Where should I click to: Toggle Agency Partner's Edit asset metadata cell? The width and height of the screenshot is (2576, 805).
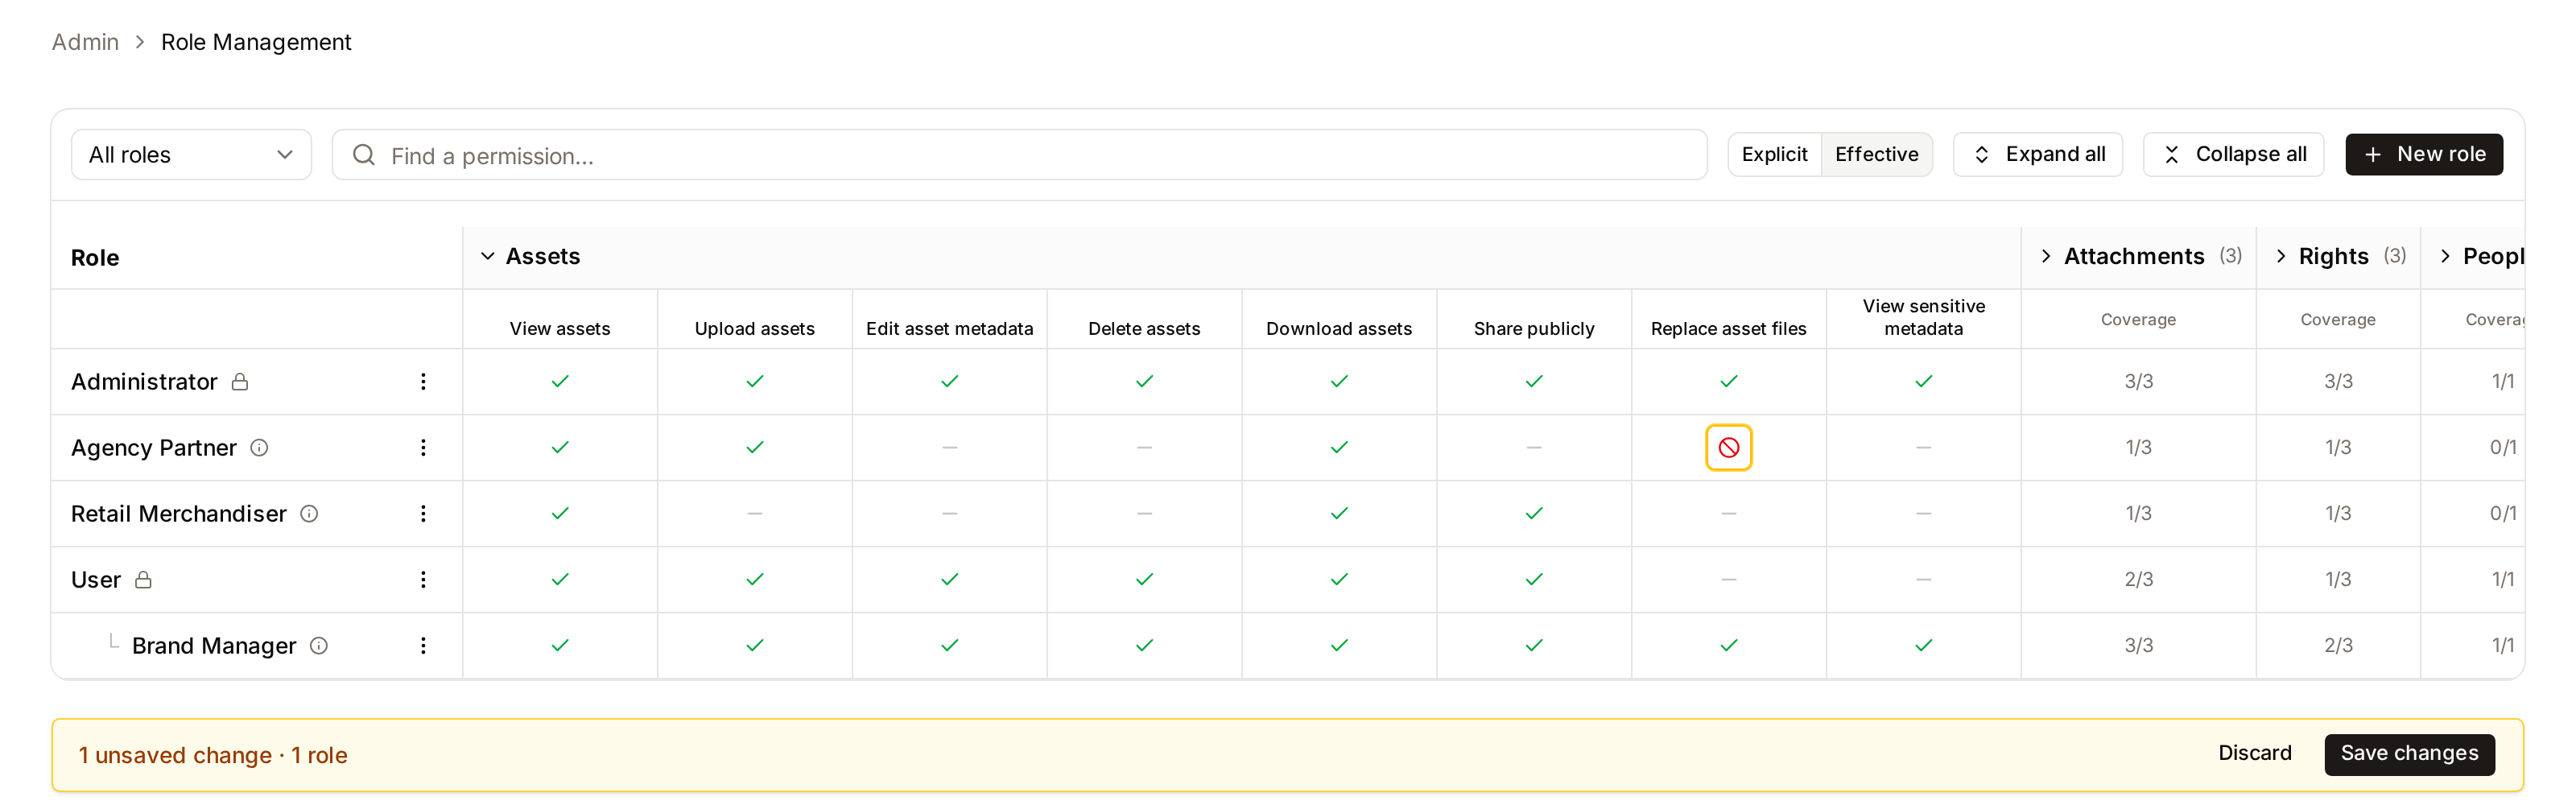(x=949, y=447)
